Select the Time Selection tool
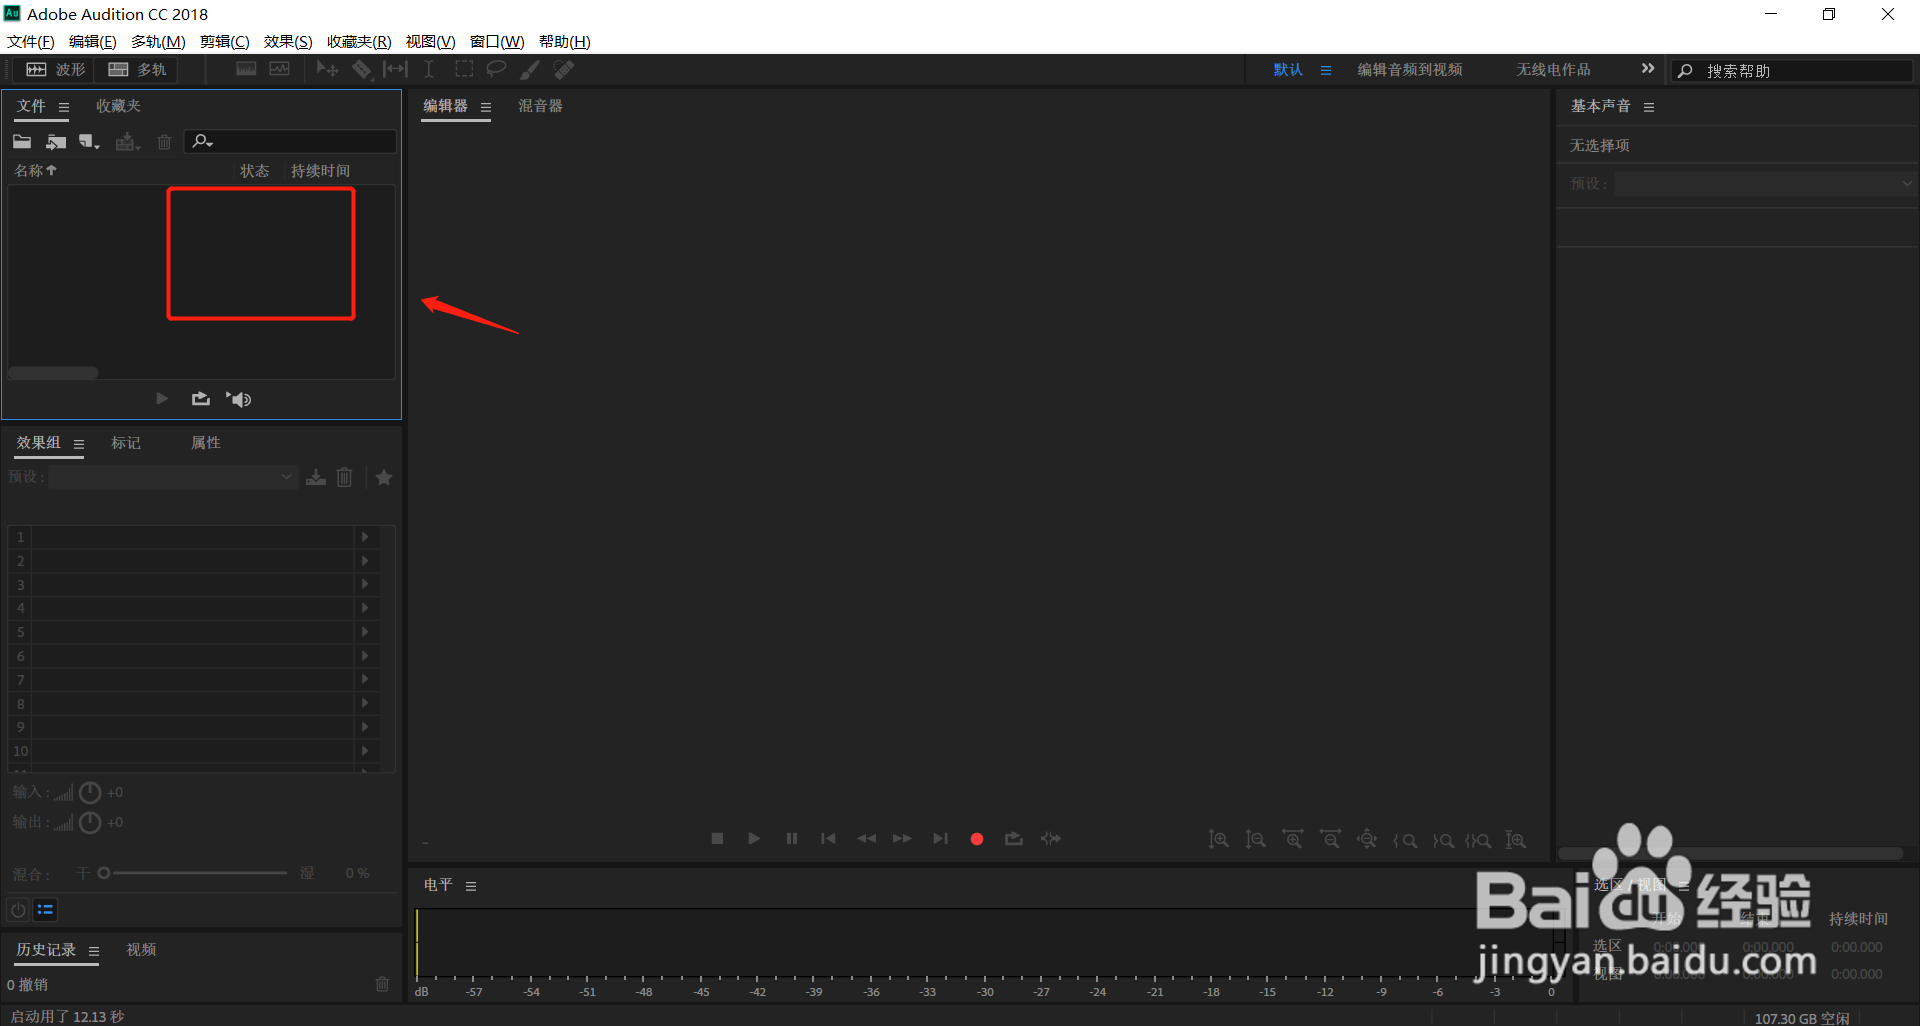Screen dimensions: 1920x1026 429,69
